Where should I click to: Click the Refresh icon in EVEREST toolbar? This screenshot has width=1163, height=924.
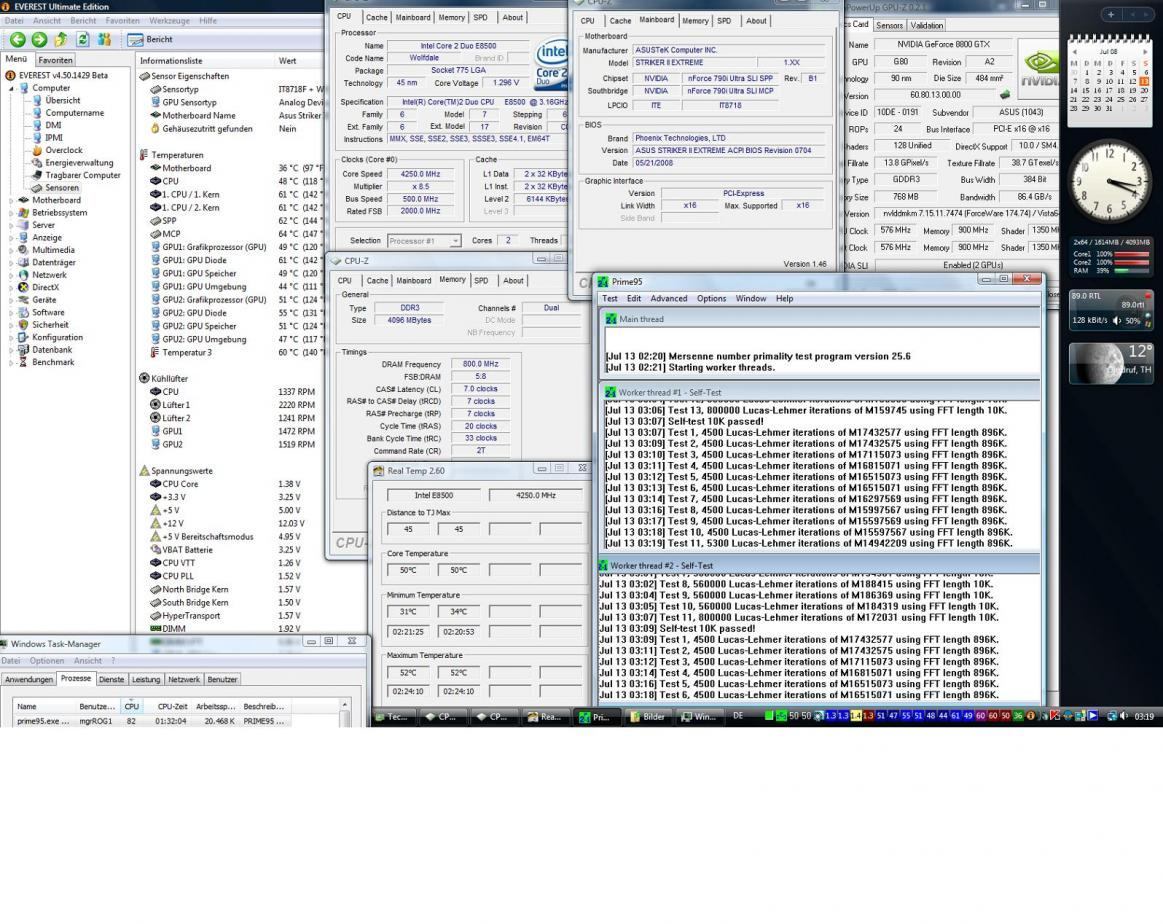[82, 39]
